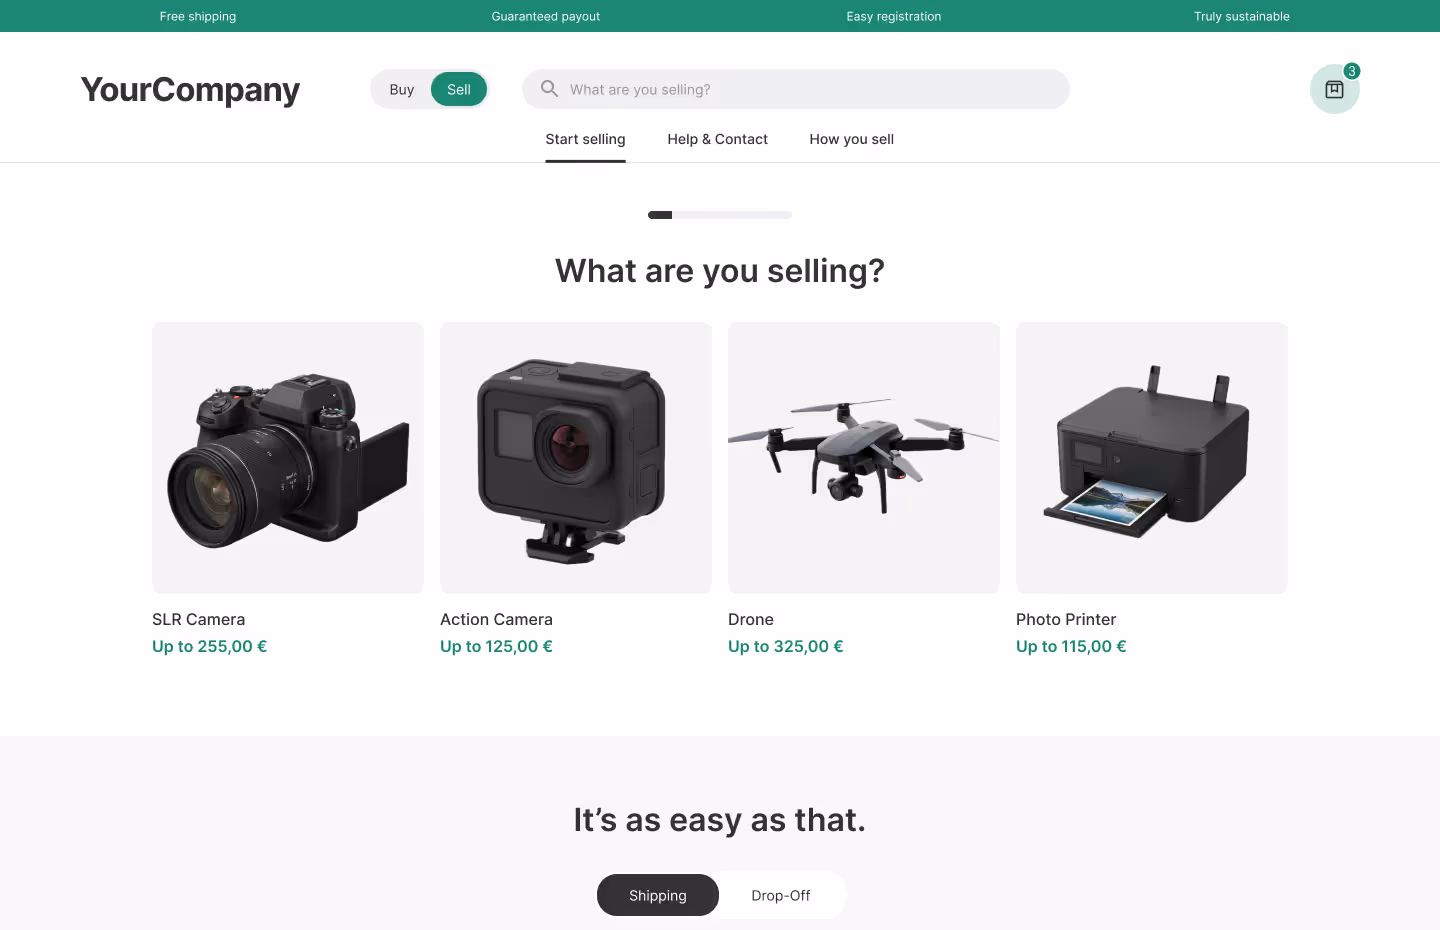Pick the Photo Printer product image
This screenshot has width=1440, height=930.
click(x=1152, y=458)
